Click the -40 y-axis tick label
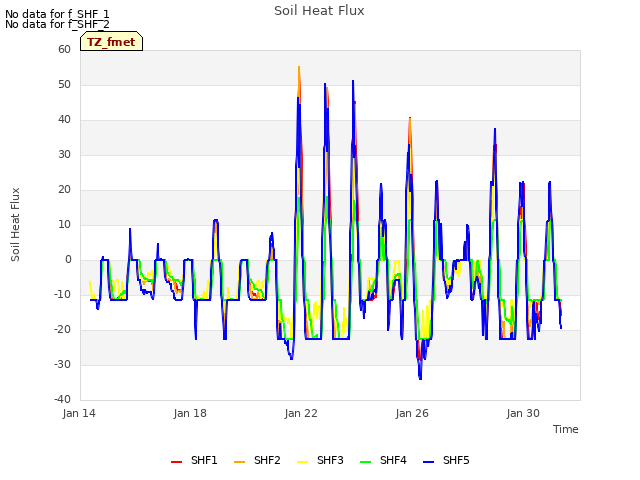 coord(62,399)
